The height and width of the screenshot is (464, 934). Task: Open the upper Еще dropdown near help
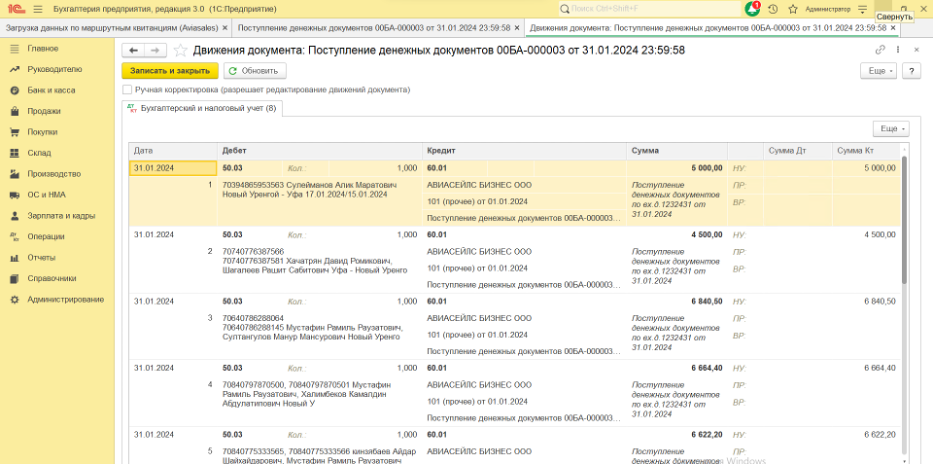[x=879, y=70]
